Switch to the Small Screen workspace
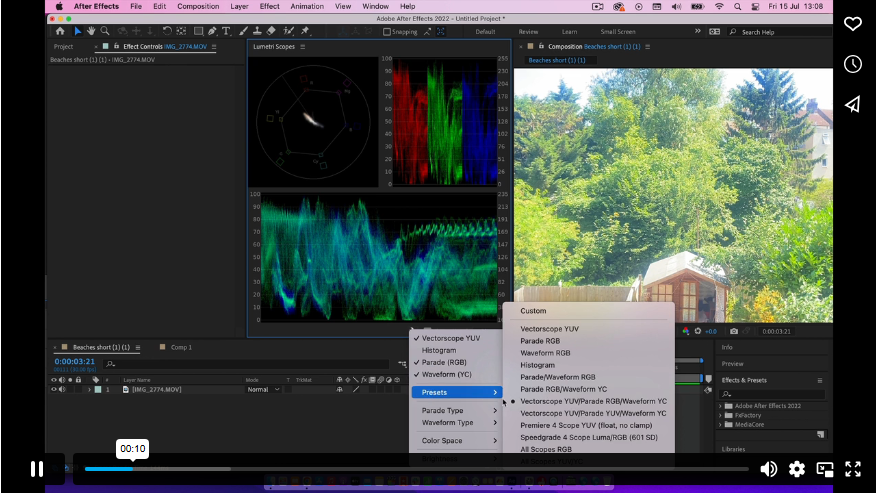 point(617,32)
